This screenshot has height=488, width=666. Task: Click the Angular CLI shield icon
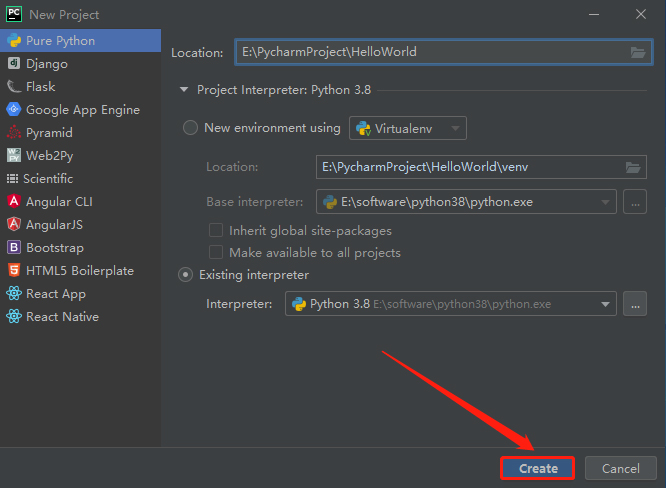(x=14, y=201)
